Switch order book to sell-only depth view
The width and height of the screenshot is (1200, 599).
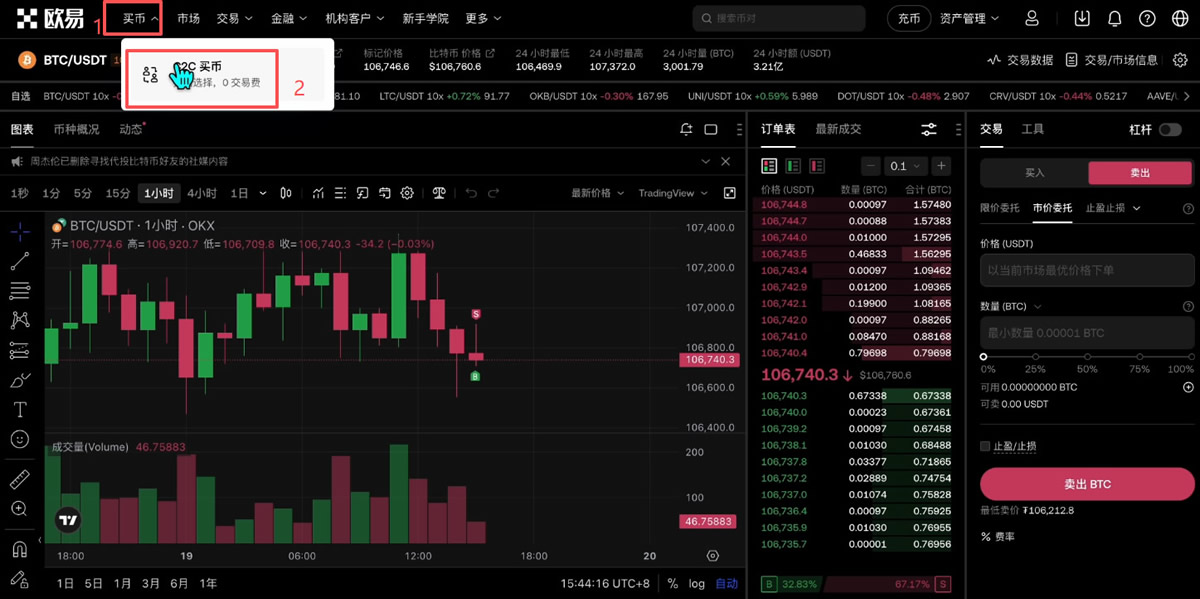(815, 165)
